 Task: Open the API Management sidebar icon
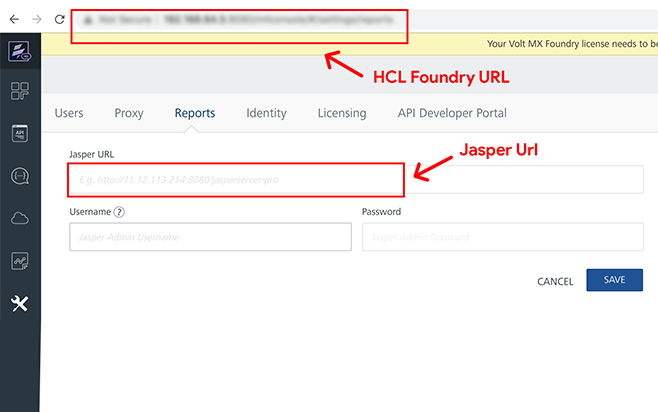click(20, 133)
